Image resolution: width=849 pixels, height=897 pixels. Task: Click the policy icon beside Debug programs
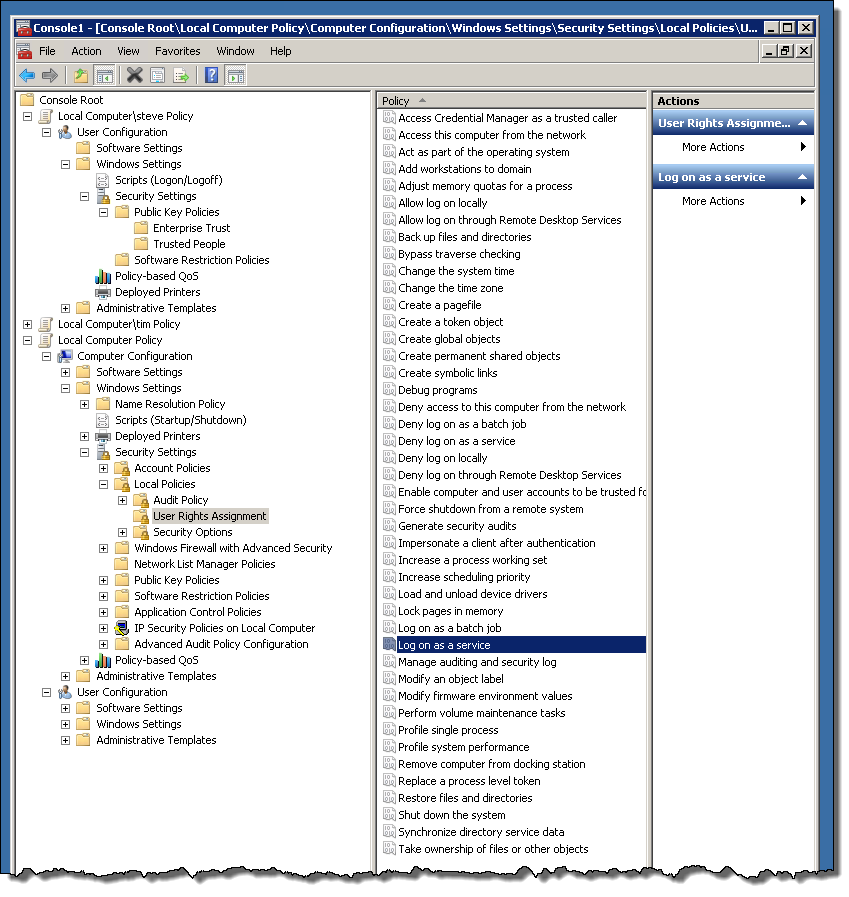(389, 390)
